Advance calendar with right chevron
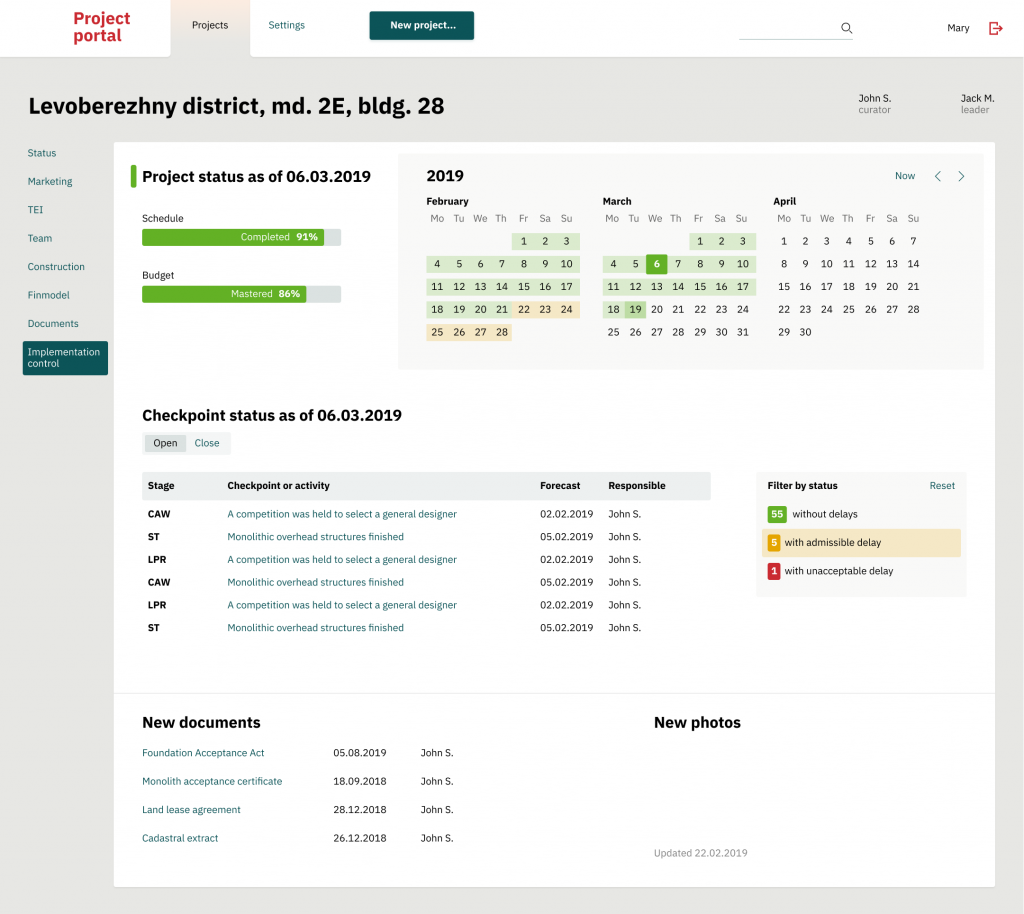Viewport: 1024px width, 914px height. (x=961, y=176)
